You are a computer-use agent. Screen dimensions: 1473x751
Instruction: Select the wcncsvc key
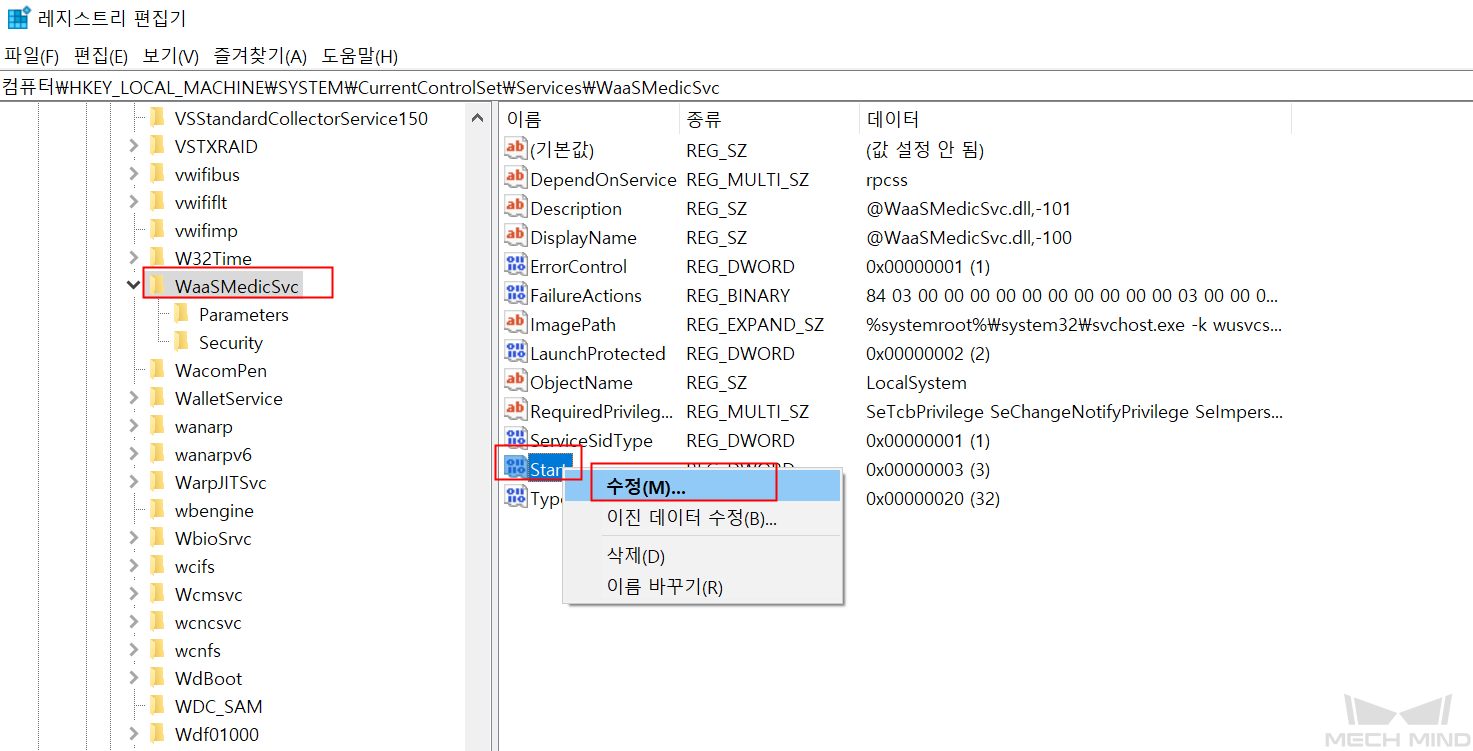click(208, 622)
